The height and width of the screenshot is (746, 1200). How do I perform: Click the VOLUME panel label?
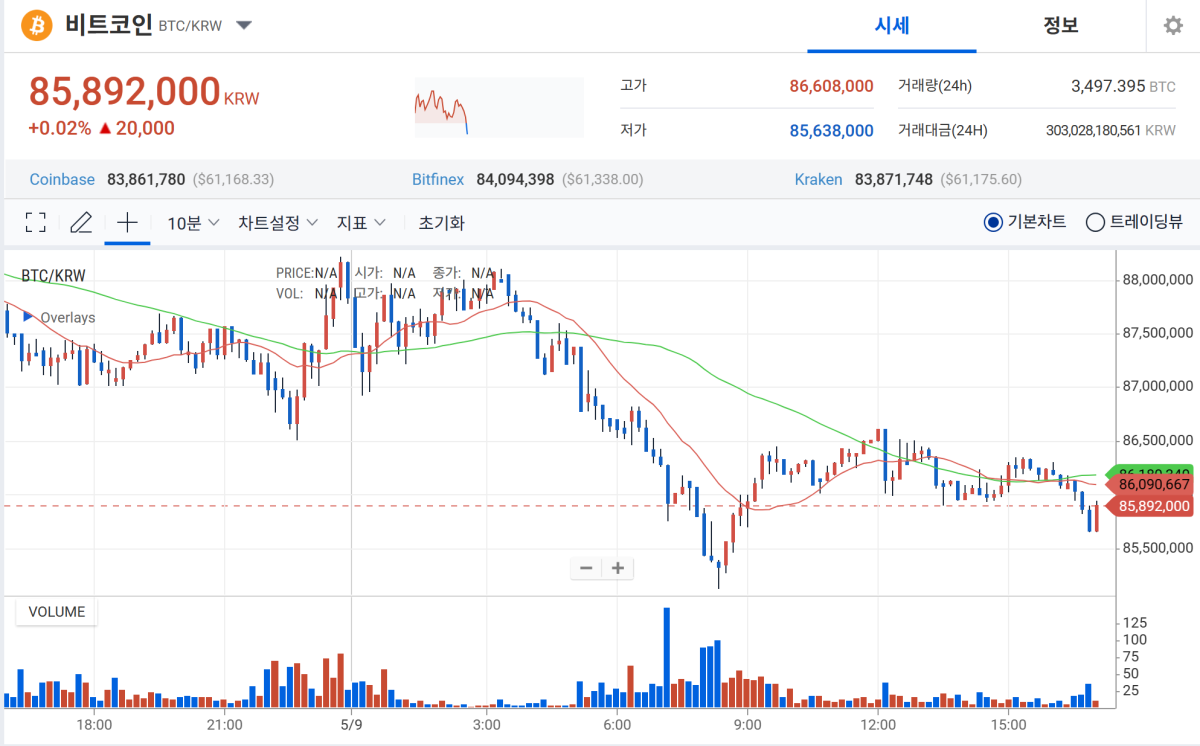pos(55,611)
